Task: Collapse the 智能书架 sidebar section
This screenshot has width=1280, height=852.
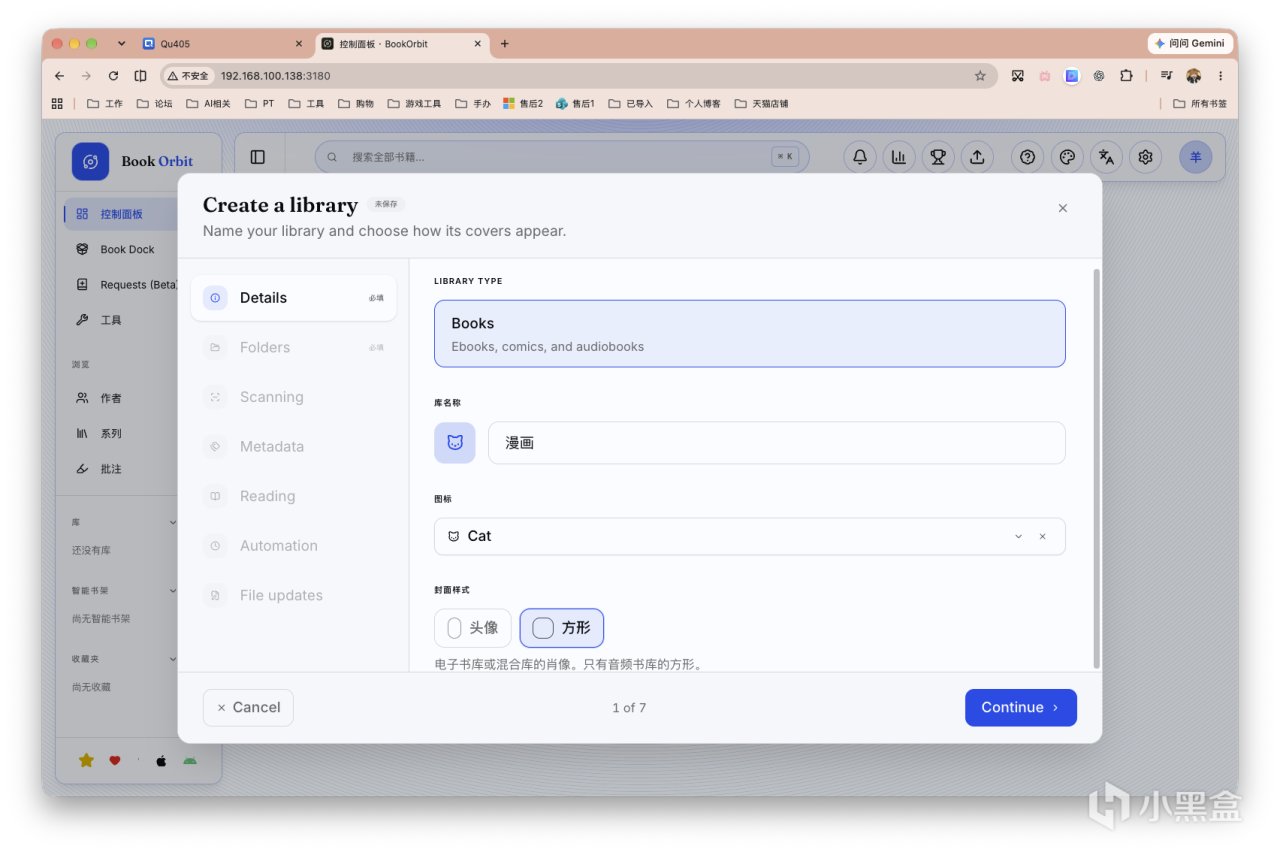Action: [x=173, y=591]
